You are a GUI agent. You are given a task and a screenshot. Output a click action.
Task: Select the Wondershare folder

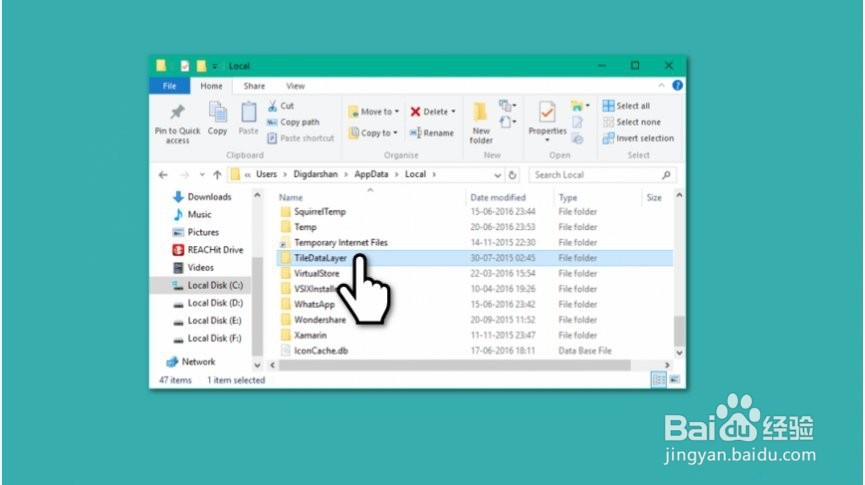click(x=474, y=320)
